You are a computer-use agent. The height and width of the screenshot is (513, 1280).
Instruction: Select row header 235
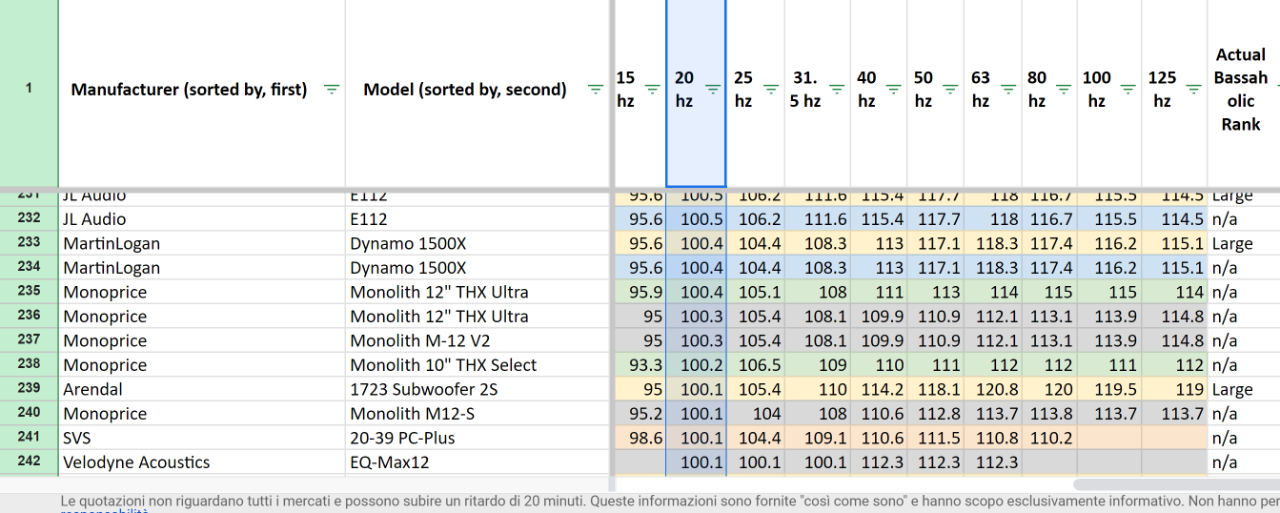[29, 292]
